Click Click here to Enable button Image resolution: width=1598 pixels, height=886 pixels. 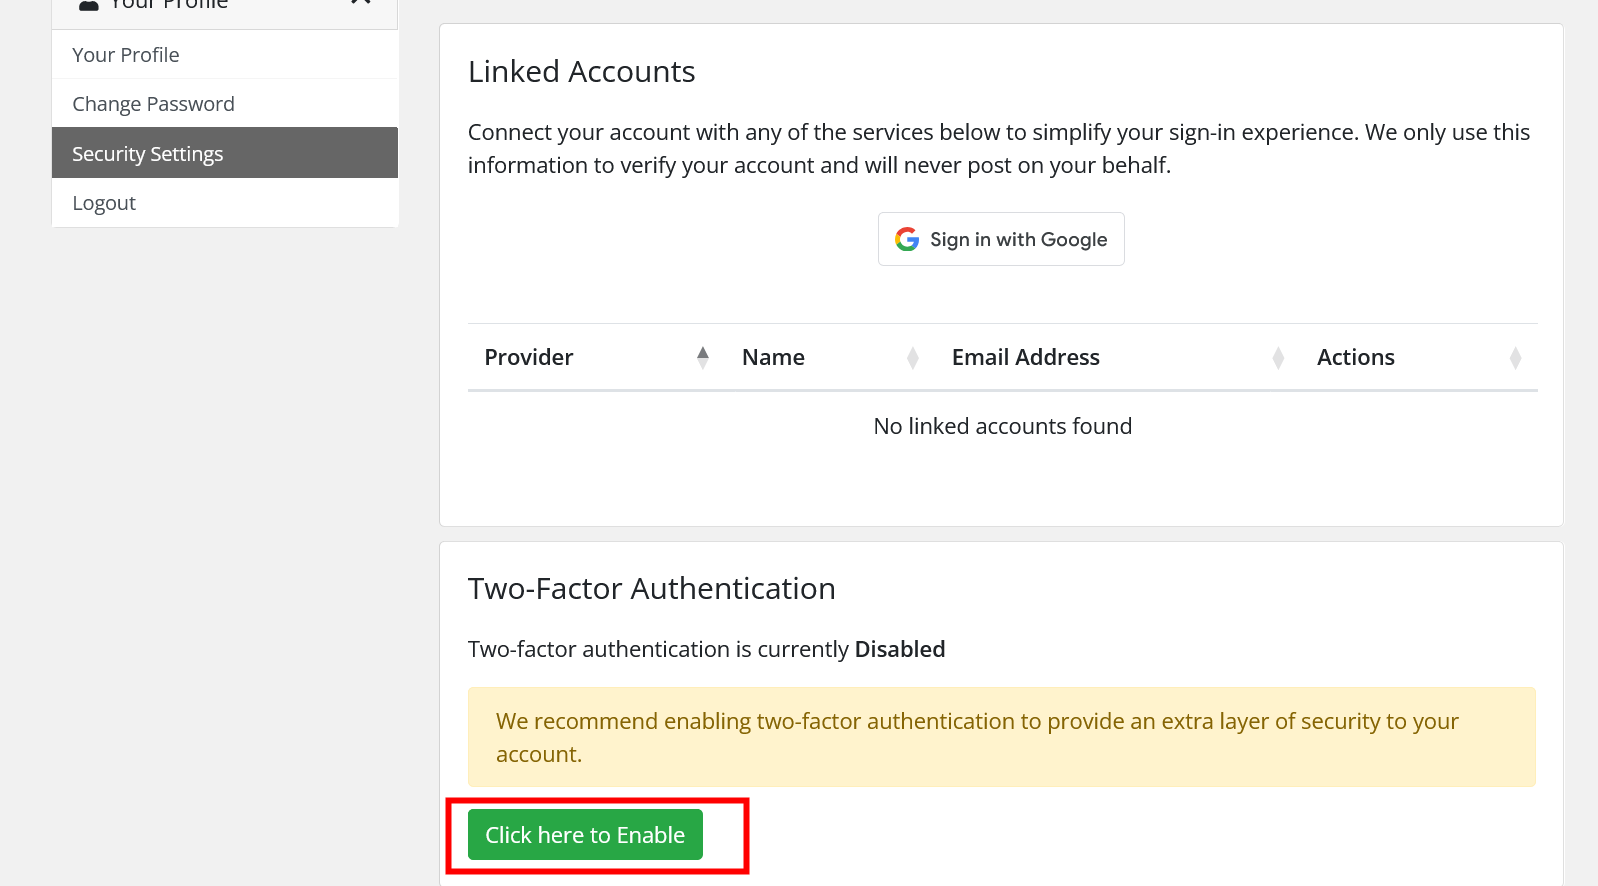pyautogui.click(x=585, y=835)
